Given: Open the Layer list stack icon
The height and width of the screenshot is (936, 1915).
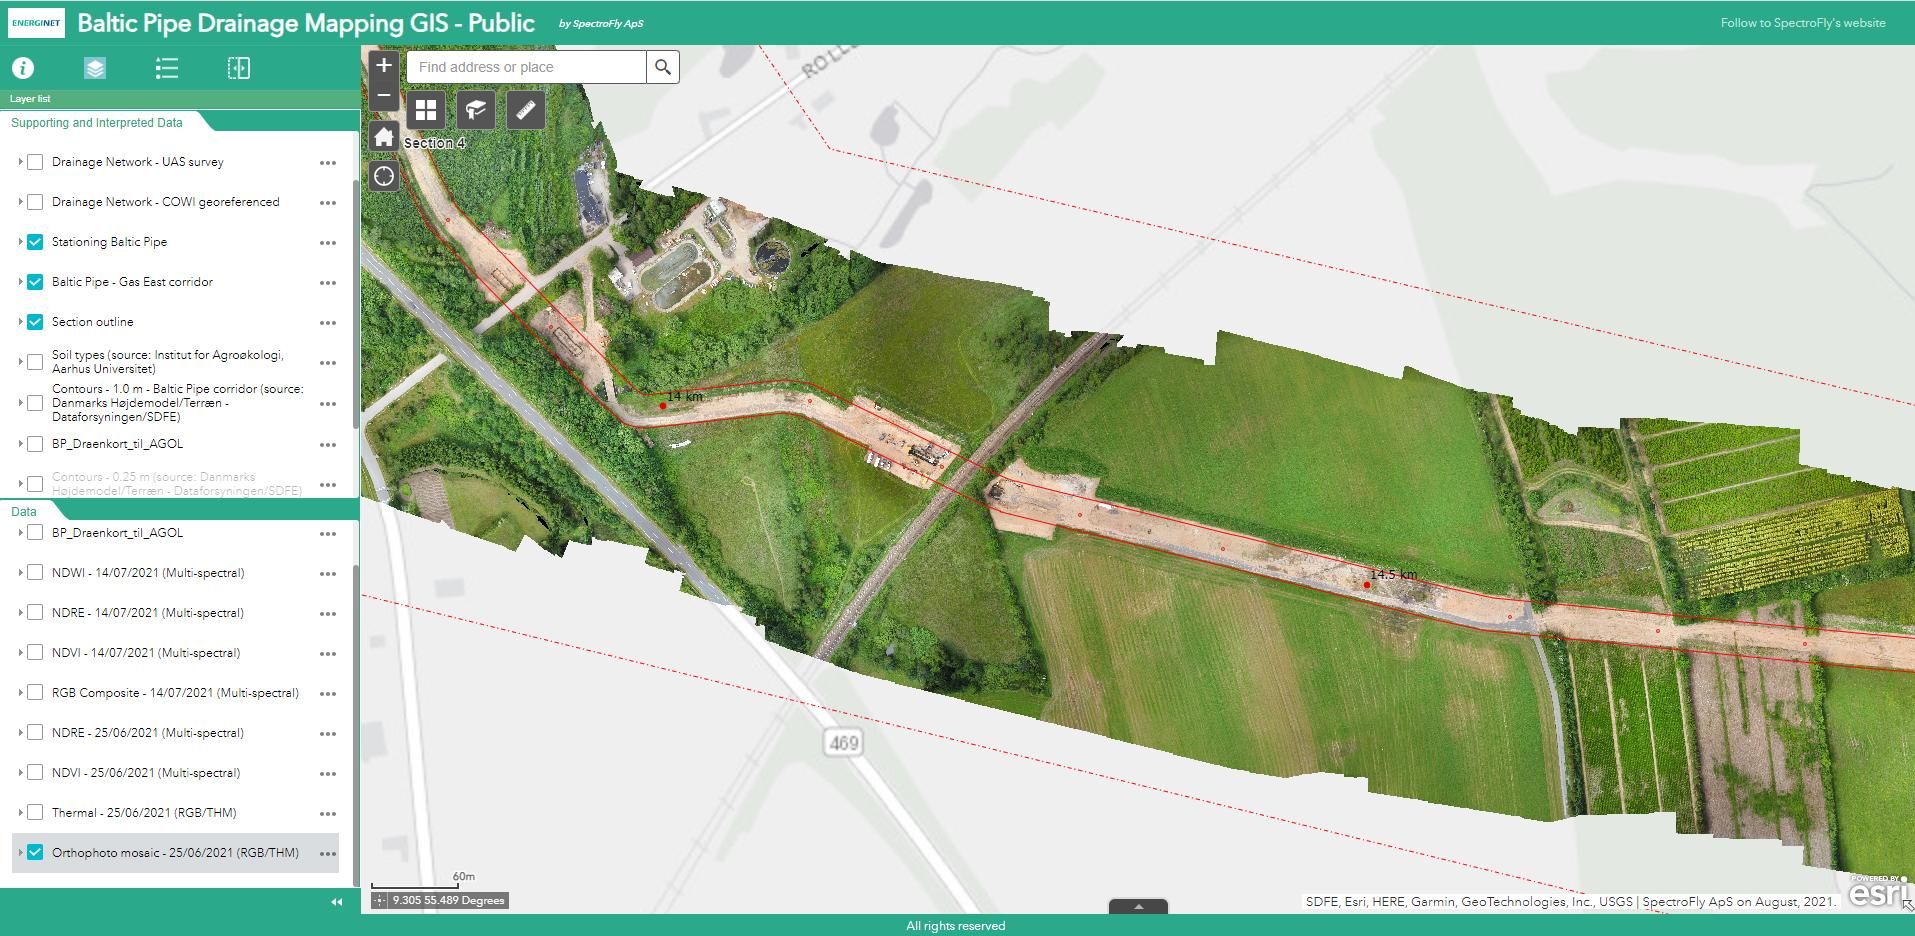Looking at the screenshot, I should [x=95, y=68].
